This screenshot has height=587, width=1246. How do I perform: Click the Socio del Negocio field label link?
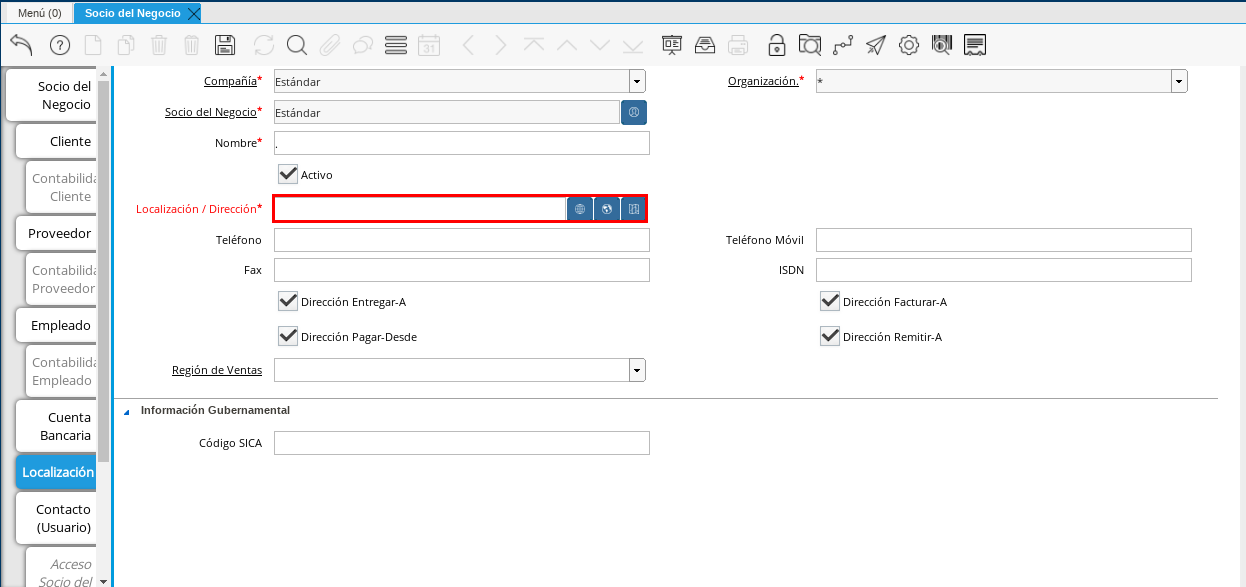click(x=211, y=112)
